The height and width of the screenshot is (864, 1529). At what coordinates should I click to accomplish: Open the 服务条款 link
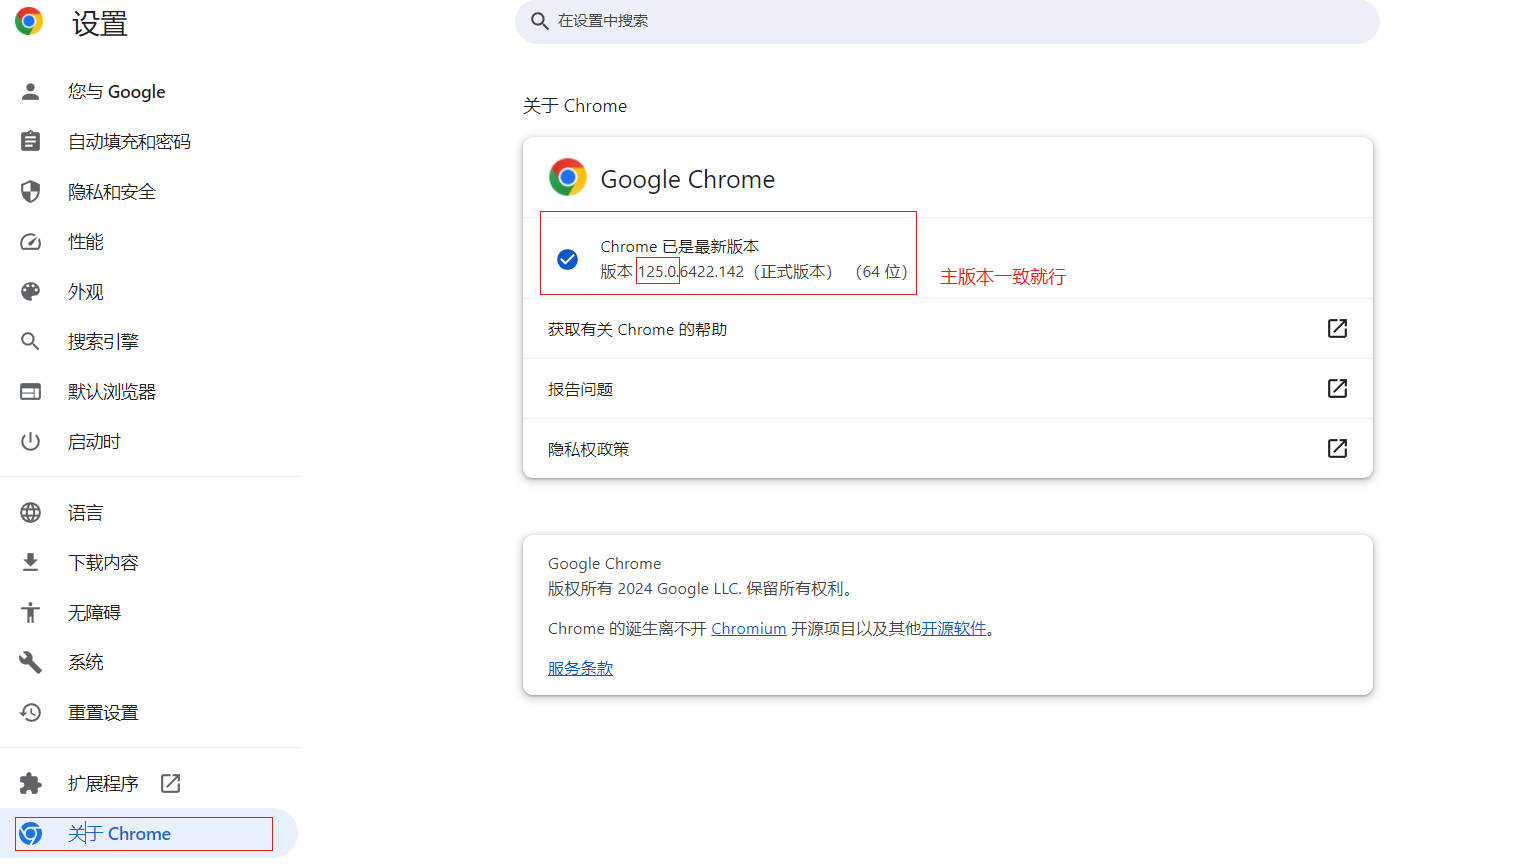[580, 669]
